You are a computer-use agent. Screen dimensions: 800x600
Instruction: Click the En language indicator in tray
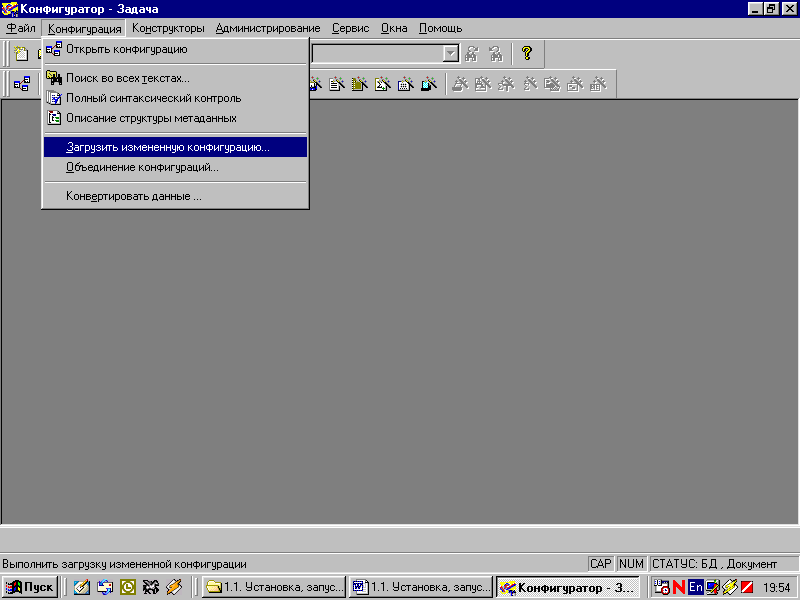pos(695,587)
